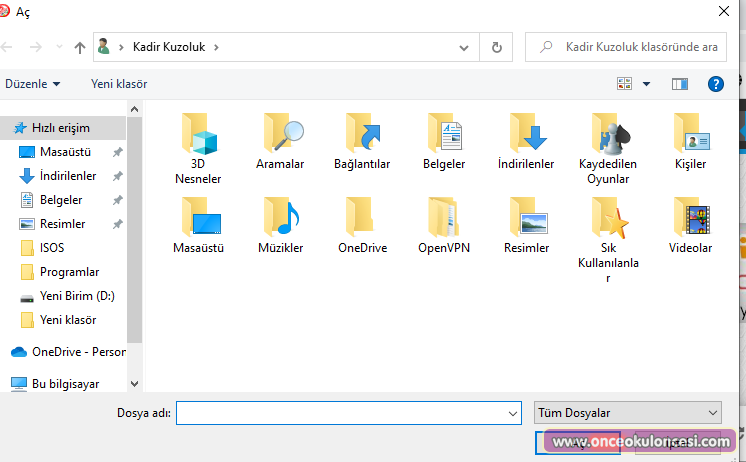The image size is (746, 462).
Task: Select Masaüstü in the quick access sidebar
Action: coord(65,152)
